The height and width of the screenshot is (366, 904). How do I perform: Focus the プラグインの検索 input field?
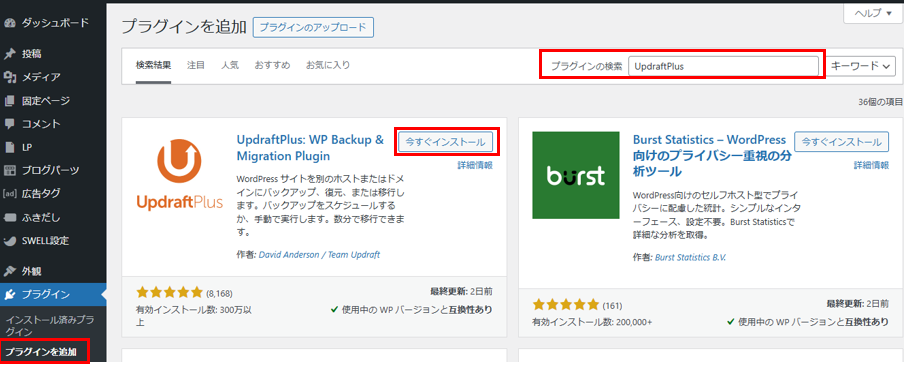click(724, 66)
